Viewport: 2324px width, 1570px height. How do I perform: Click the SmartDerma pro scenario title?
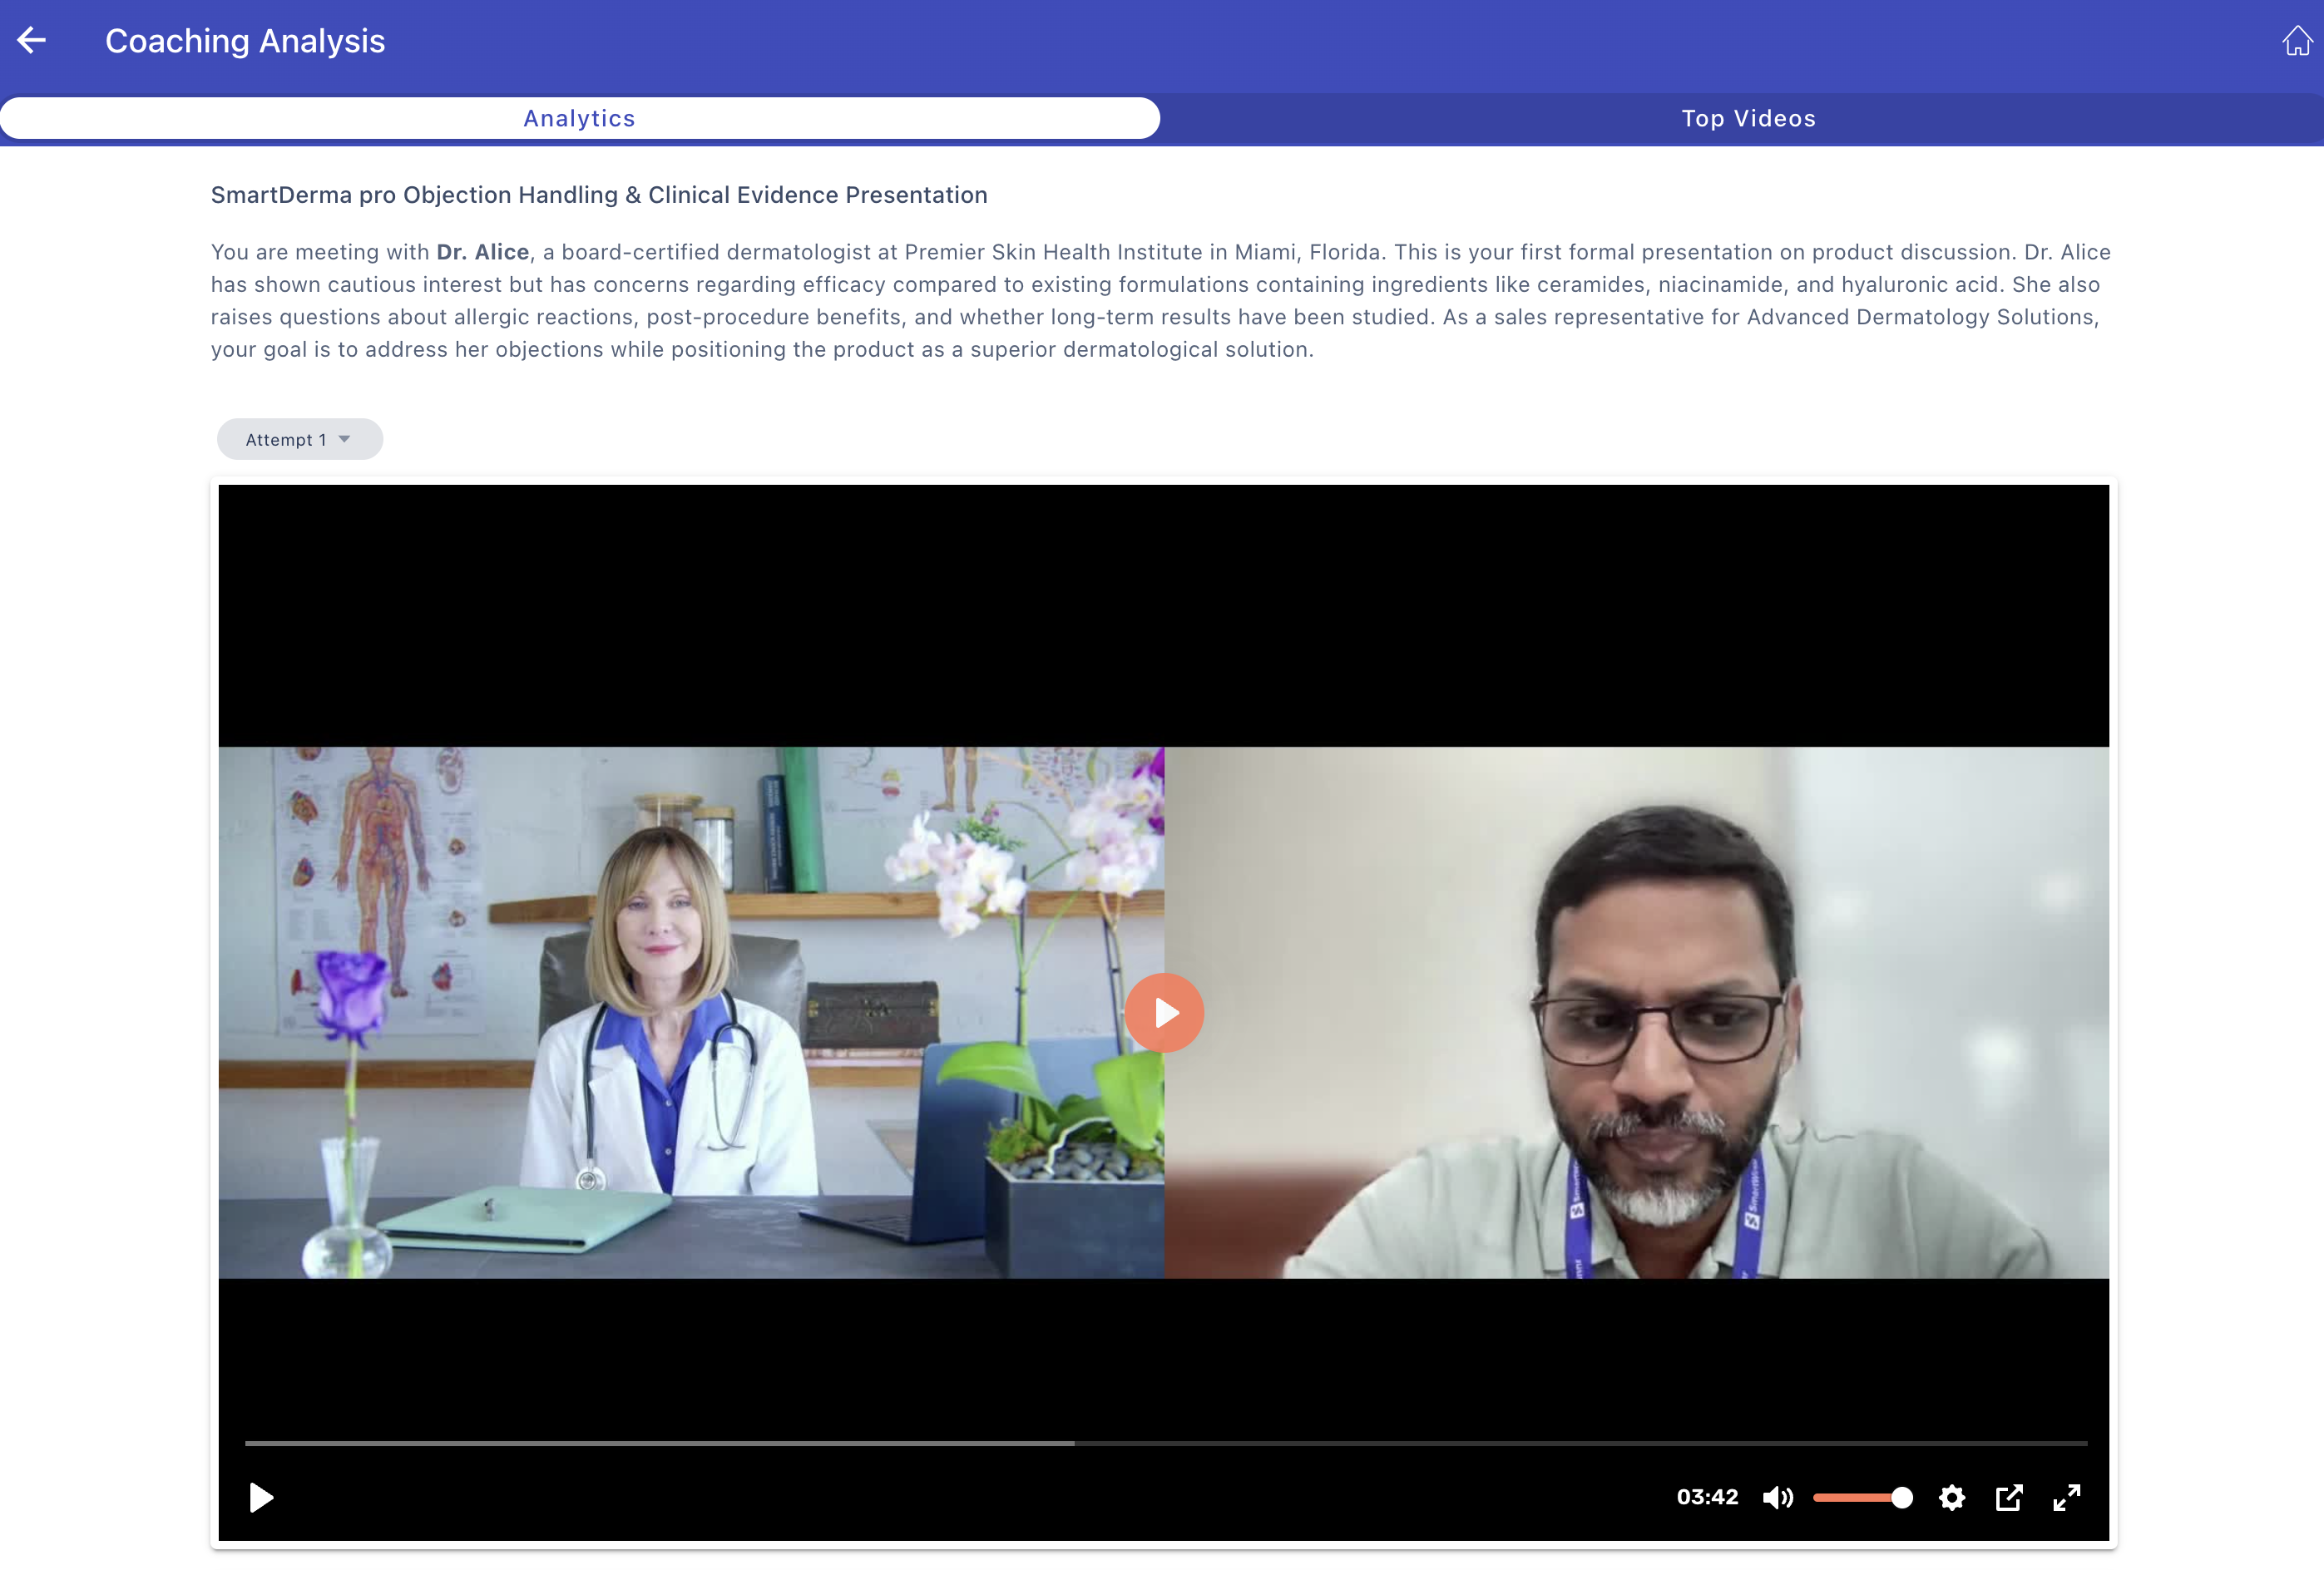[x=598, y=195]
